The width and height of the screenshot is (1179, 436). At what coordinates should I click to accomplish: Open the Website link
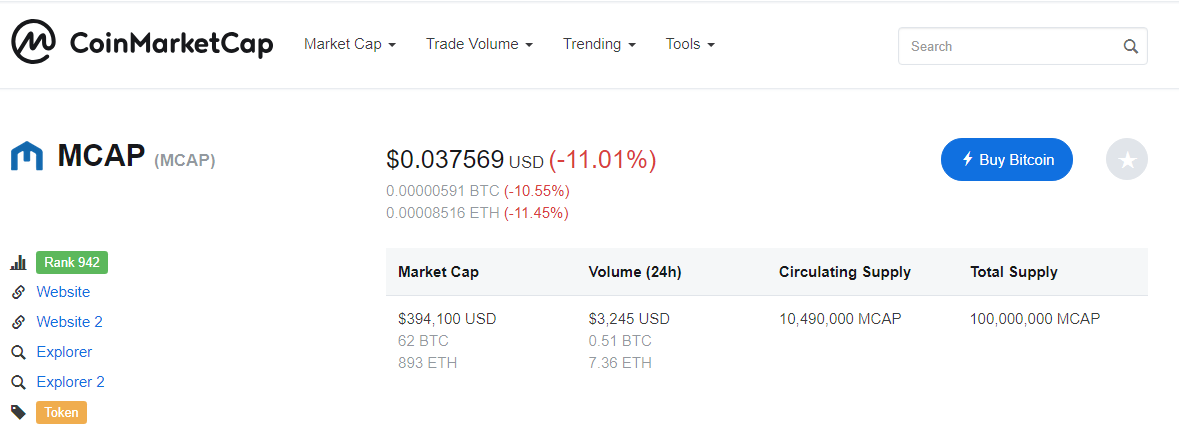coord(63,292)
